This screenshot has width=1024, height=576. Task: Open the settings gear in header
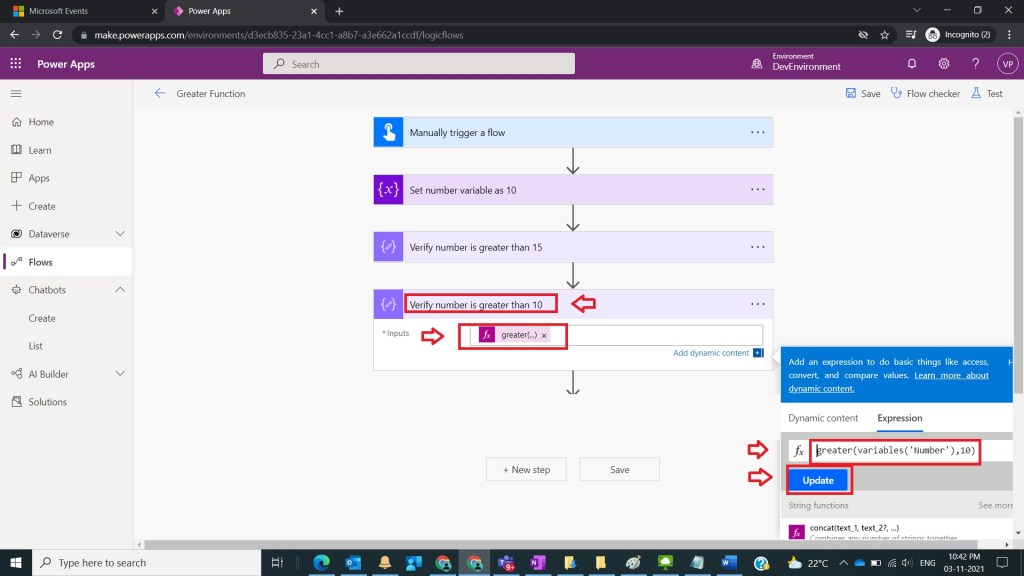[944, 63]
